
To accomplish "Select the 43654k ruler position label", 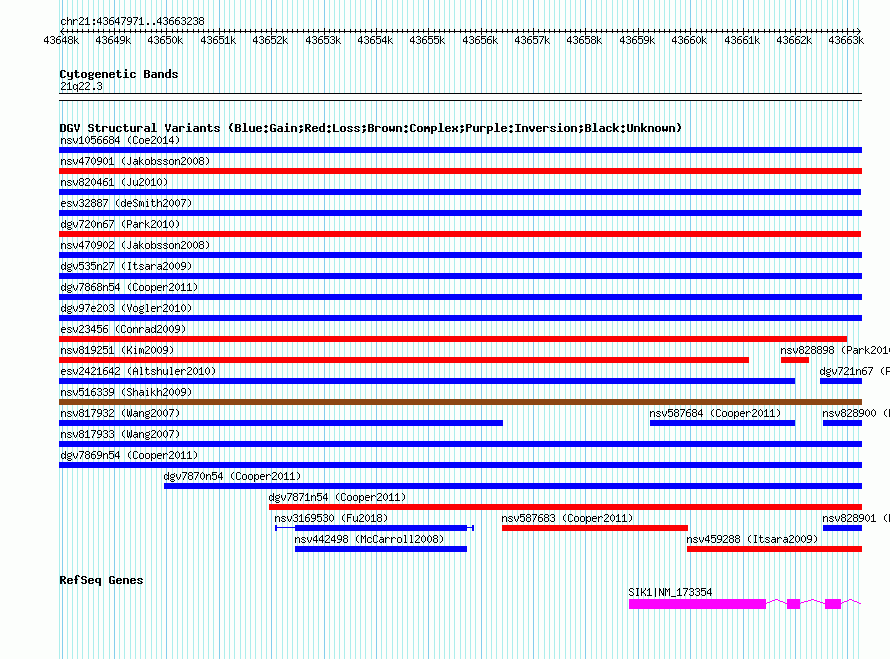I will [375, 40].
